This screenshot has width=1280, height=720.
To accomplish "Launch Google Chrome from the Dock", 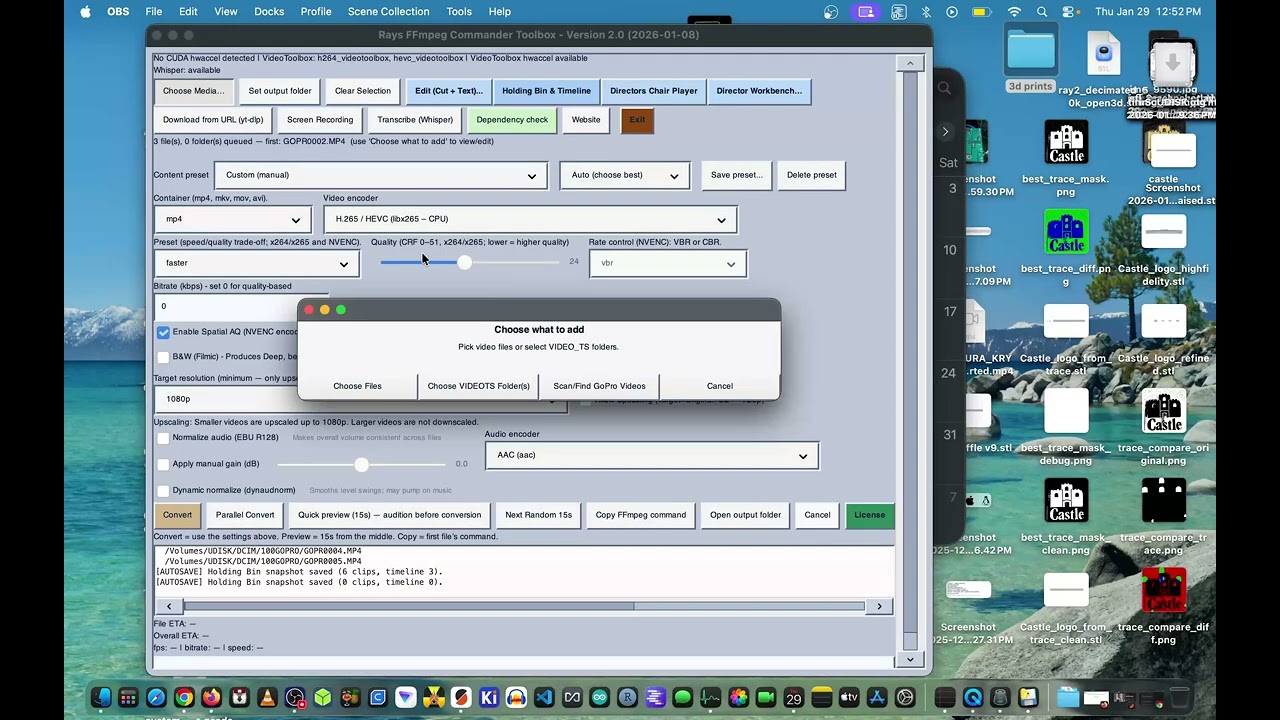I will (x=184, y=697).
